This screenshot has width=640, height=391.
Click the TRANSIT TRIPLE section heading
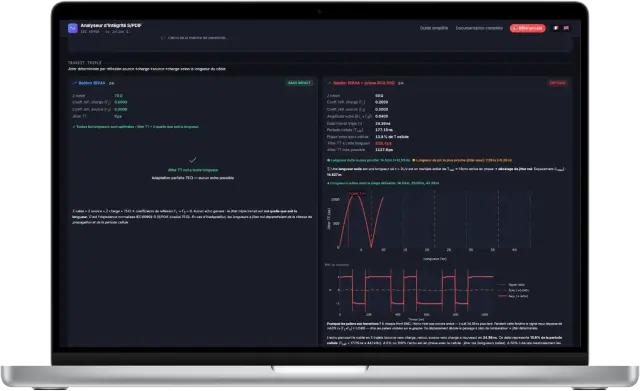[84, 63]
